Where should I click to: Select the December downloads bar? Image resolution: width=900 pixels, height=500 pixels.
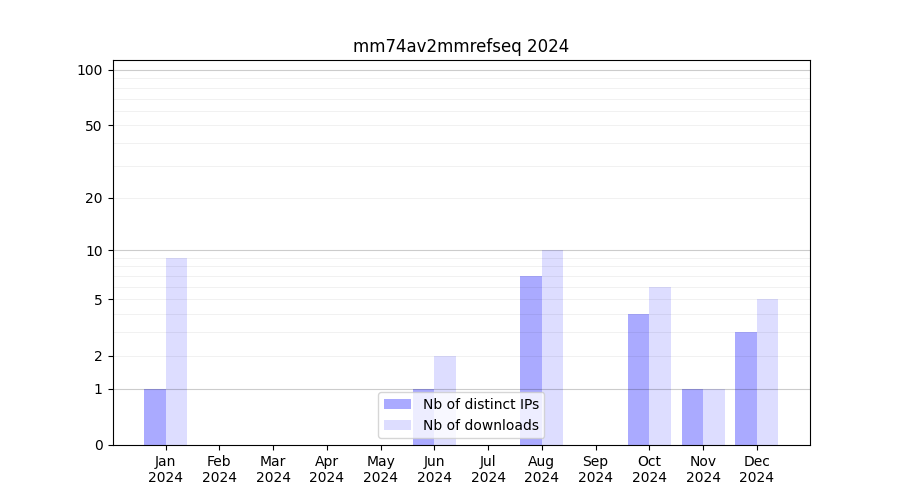point(767,372)
